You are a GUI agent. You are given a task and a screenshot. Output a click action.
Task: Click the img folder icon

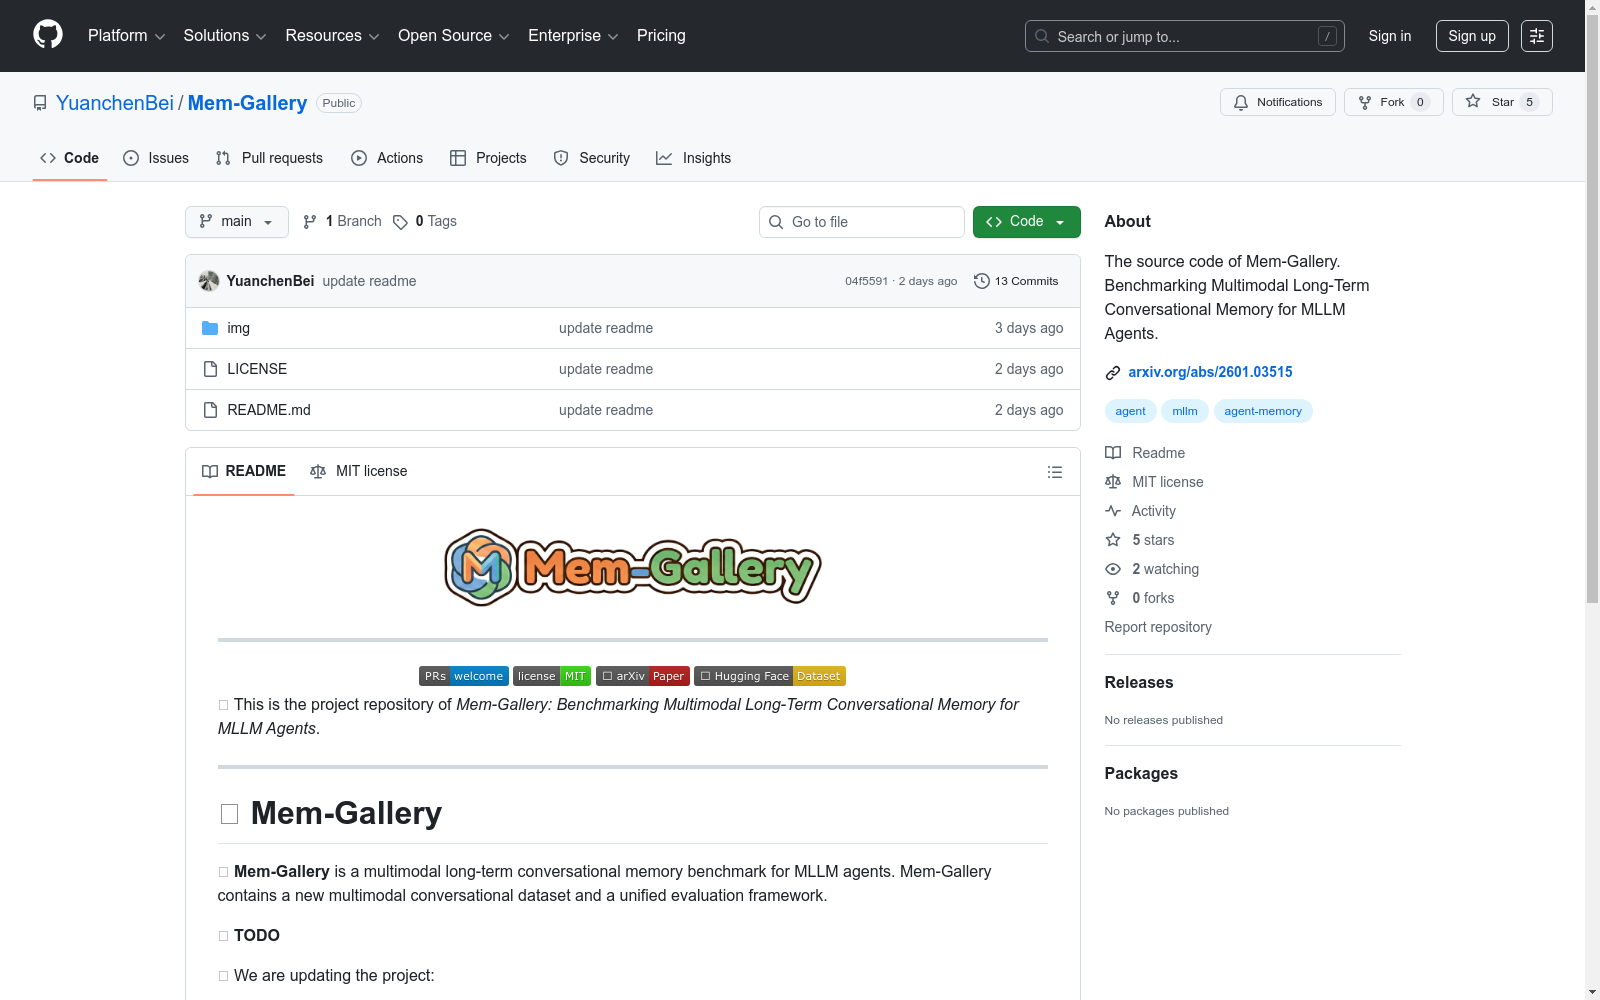[210, 328]
